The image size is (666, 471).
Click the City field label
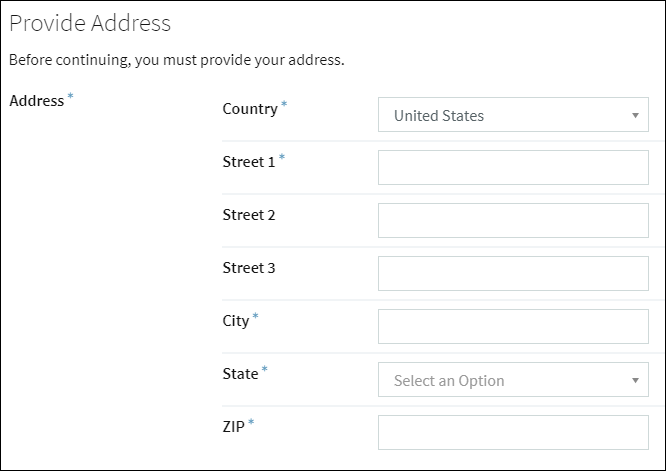pyautogui.click(x=235, y=321)
